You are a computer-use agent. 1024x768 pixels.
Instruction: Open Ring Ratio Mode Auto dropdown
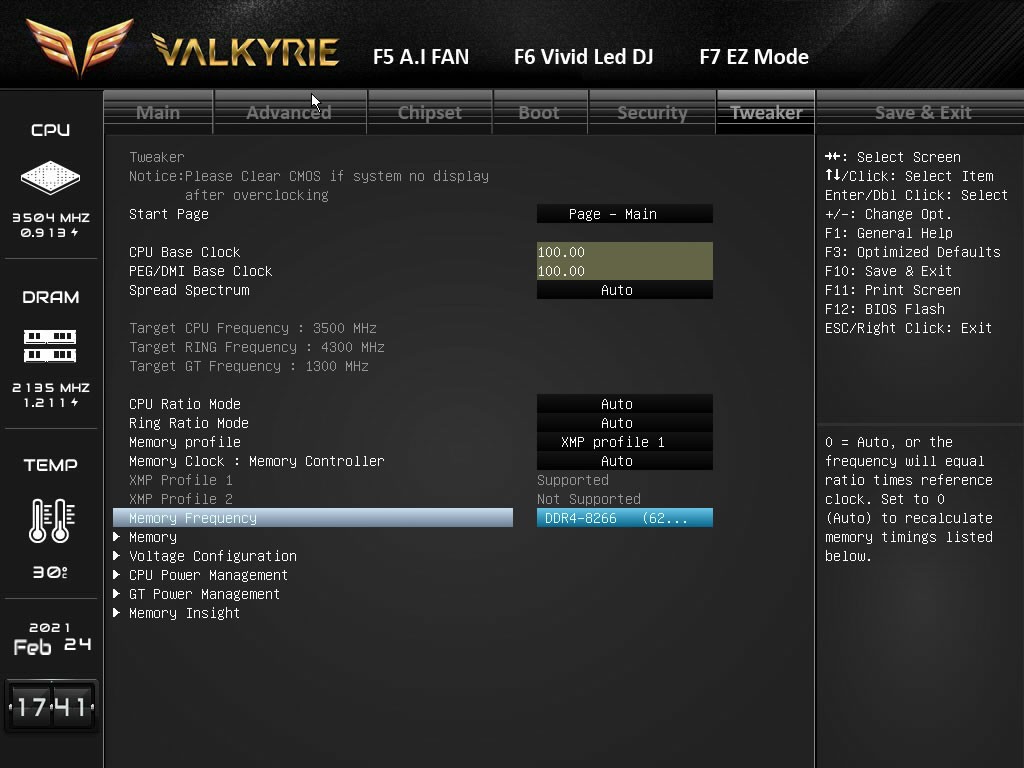[624, 423]
